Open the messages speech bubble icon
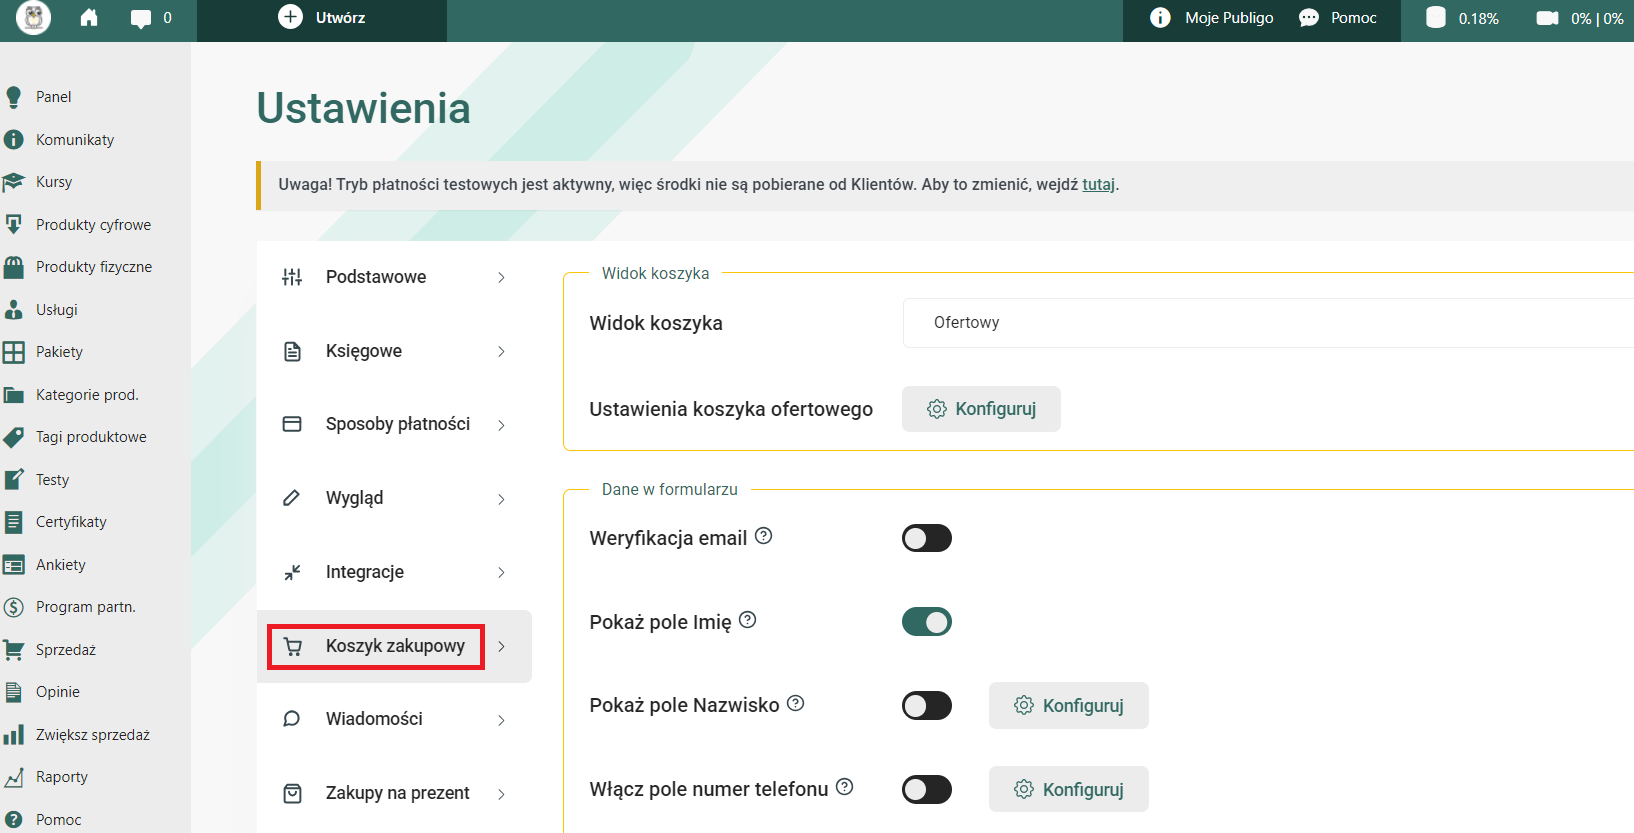Image resolution: width=1634 pixels, height=833 pixels. [x=141, y=18]
